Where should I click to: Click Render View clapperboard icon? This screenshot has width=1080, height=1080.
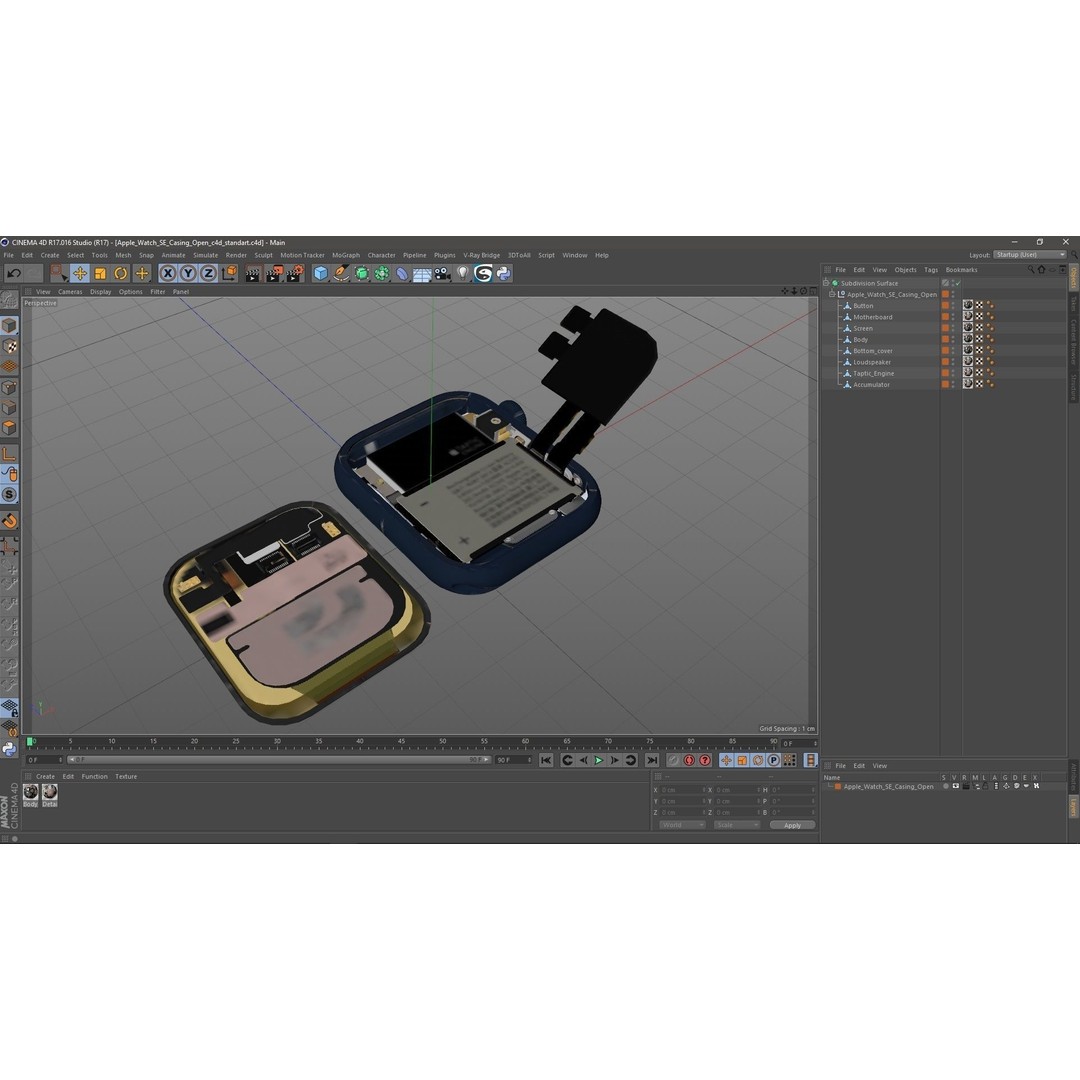(253, 273)
